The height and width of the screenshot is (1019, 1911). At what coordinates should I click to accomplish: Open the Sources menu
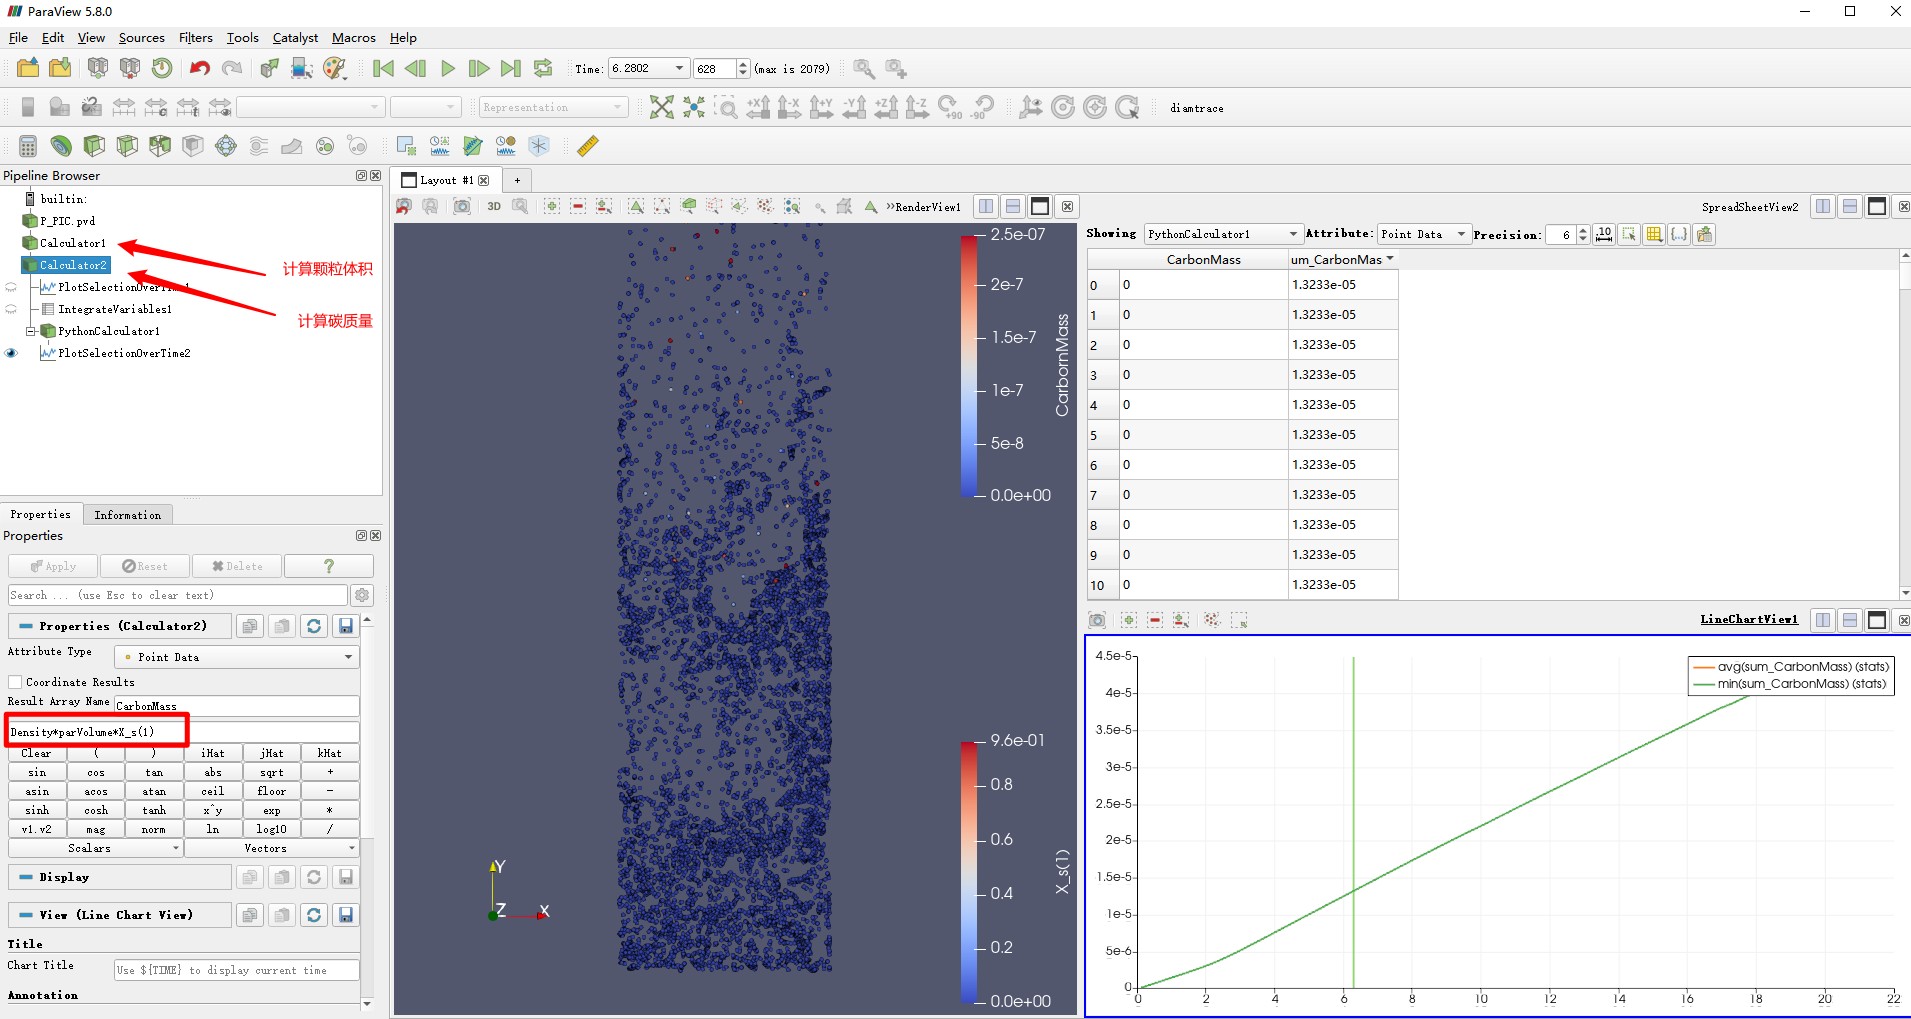pos(141,38)
